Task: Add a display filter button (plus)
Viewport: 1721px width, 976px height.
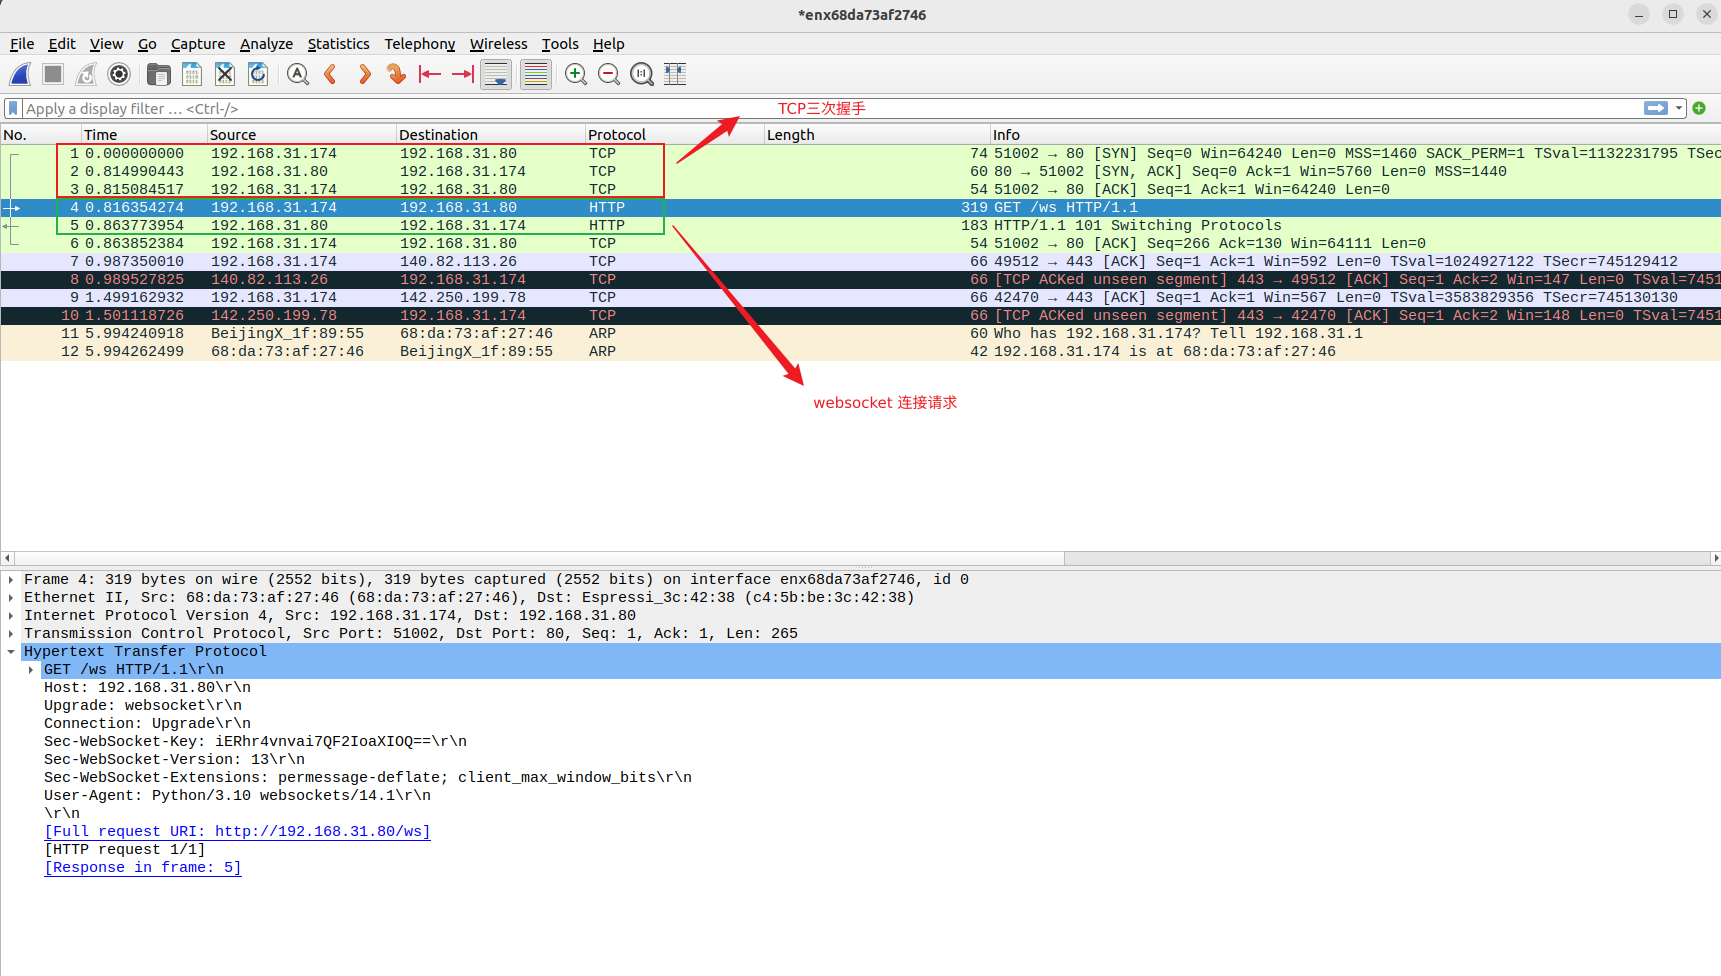Action: point(1699,108)
